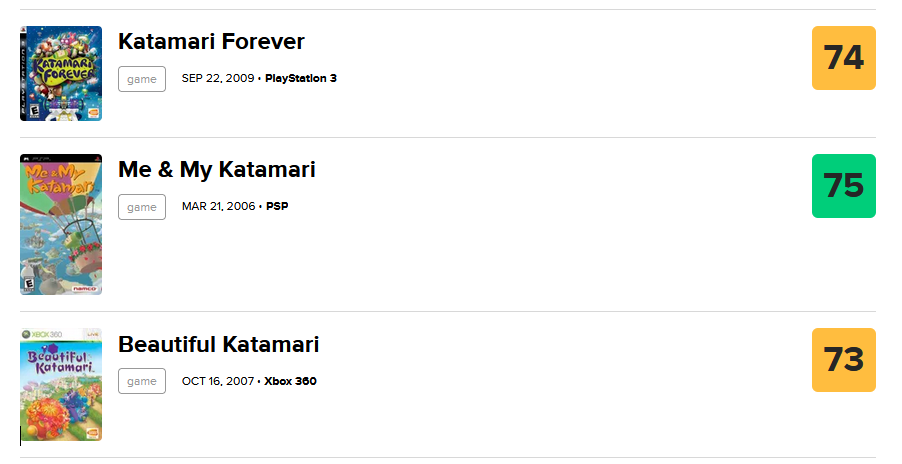Select the Beautiful Katamari title link

[219, 344]
